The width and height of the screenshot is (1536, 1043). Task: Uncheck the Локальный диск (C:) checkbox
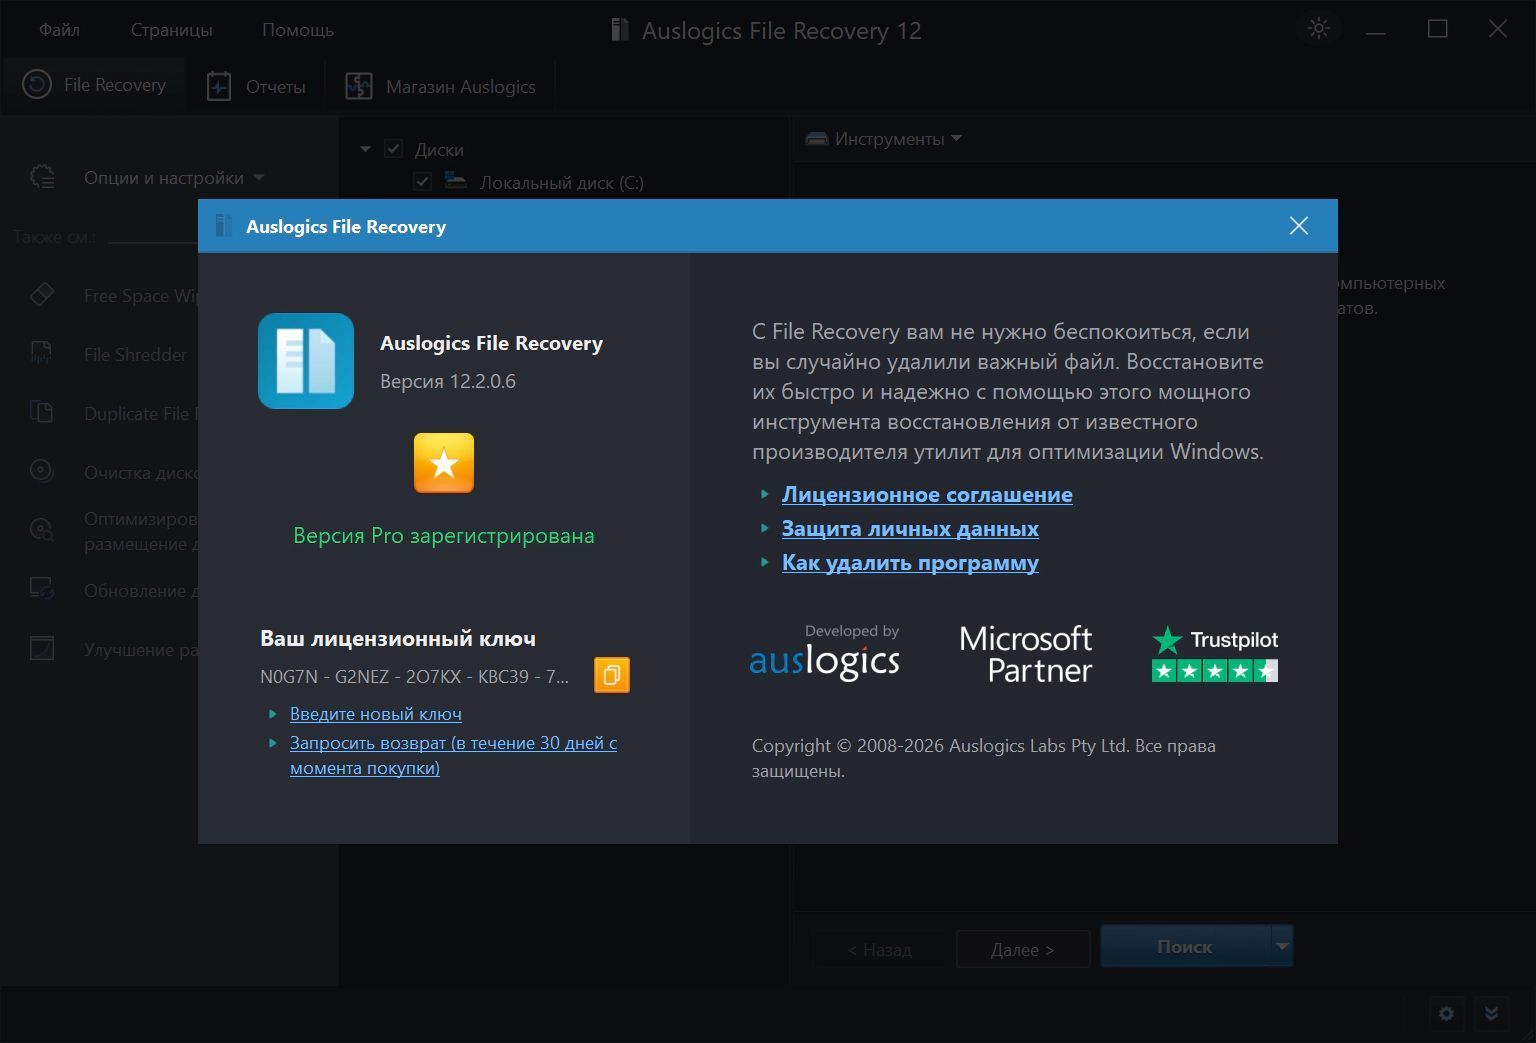tap(422, 182)
